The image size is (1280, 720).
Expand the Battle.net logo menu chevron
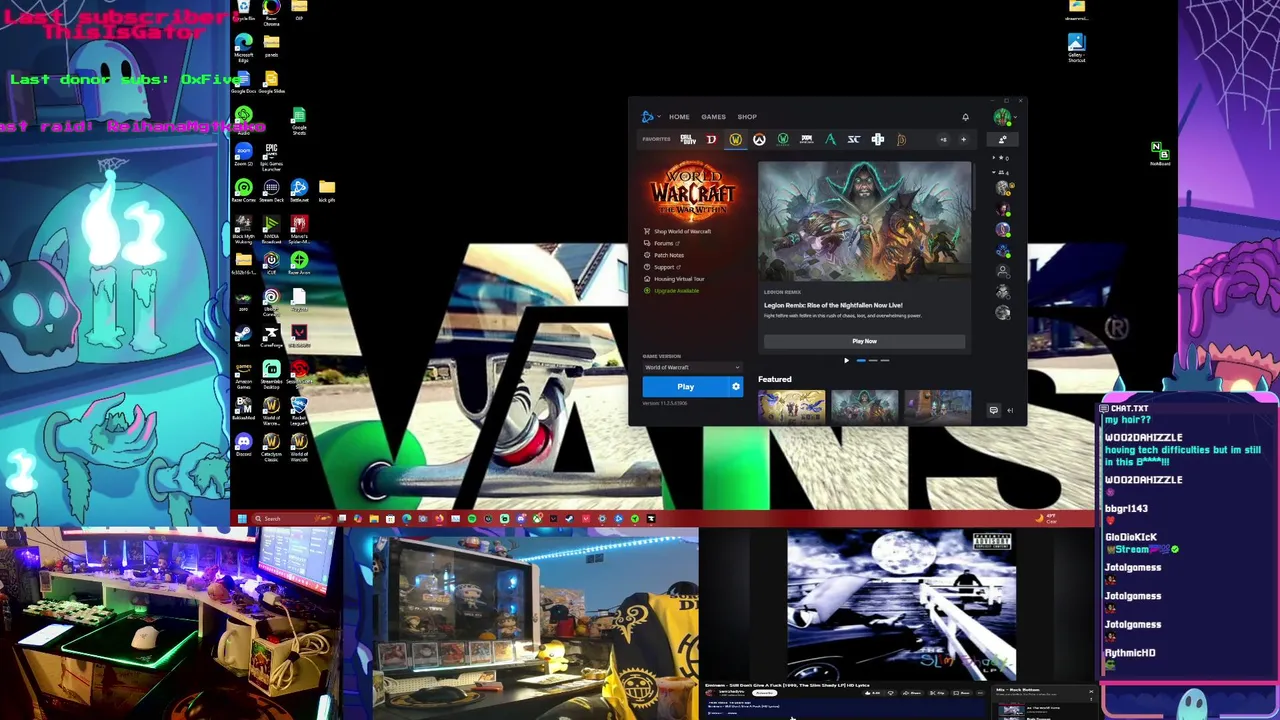pos(659,117)
